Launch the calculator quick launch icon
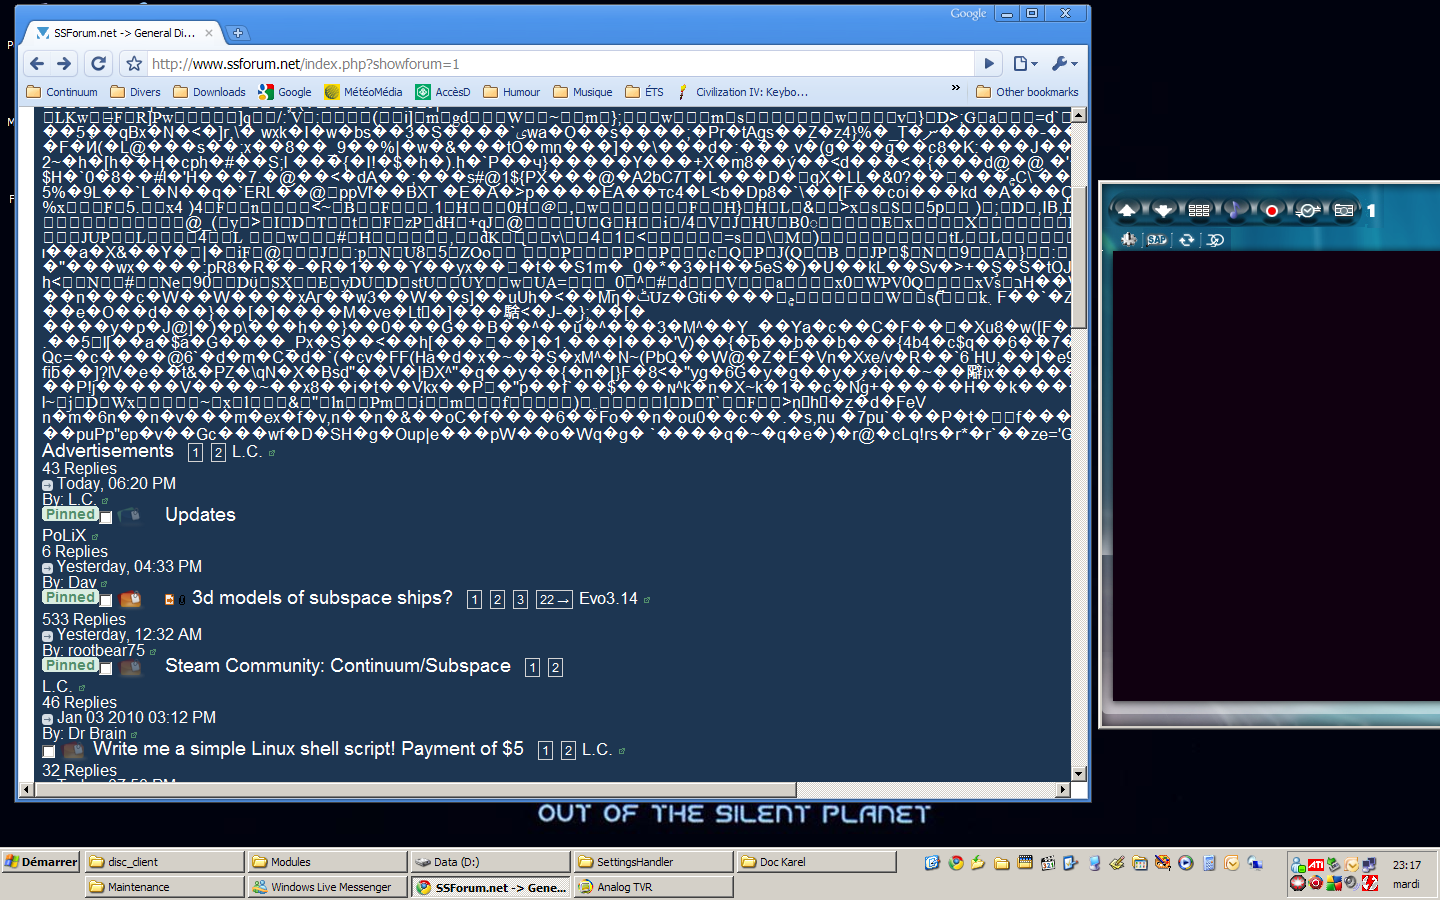 (x=1209, y=863)
